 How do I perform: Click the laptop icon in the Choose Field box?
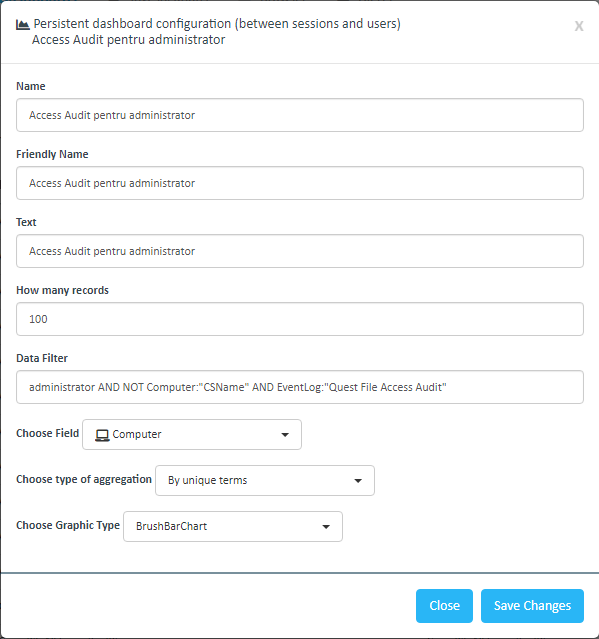pyautogui.click(x=102, y=435)
